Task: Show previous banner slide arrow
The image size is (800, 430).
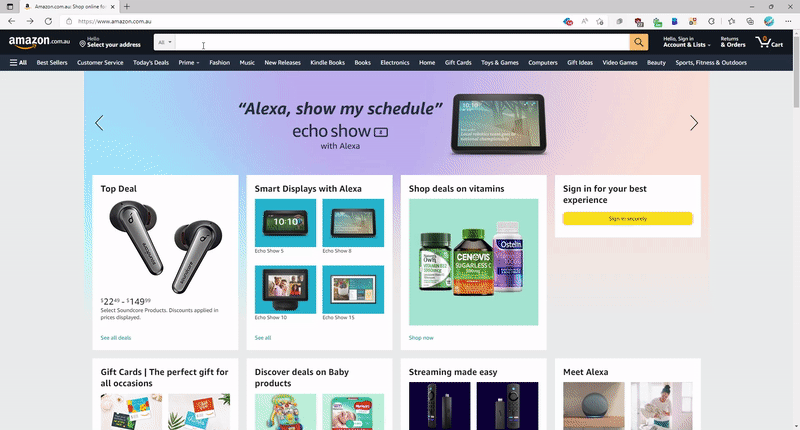Action: [99, 123]
